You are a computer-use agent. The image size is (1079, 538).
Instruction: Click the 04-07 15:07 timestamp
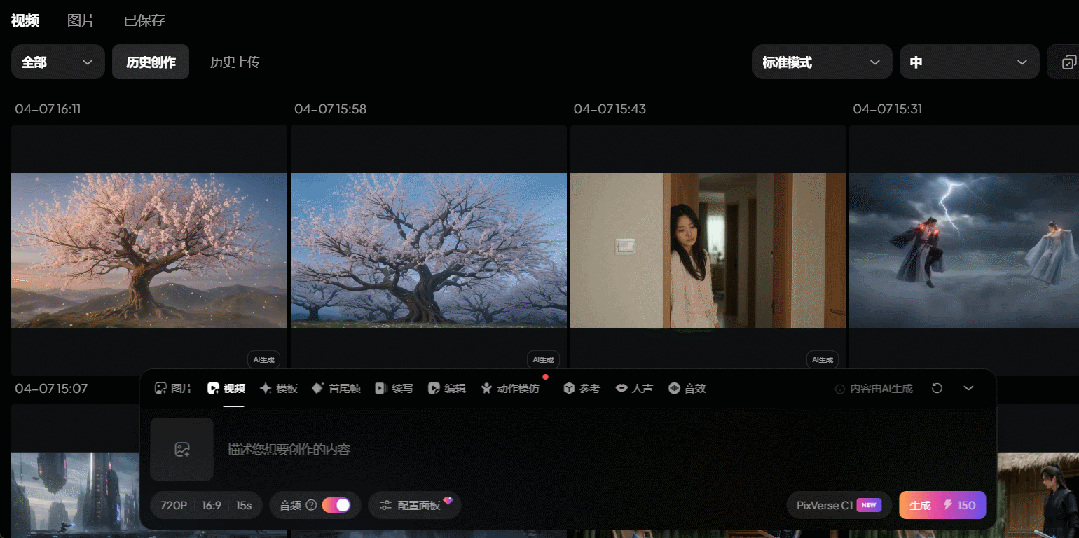coord(51,389)
